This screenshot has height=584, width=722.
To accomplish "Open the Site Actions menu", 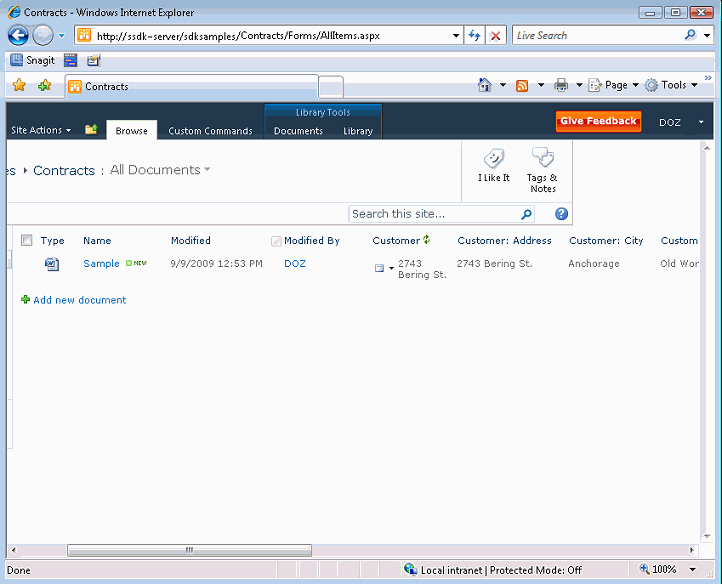I will tap(41, 130).
